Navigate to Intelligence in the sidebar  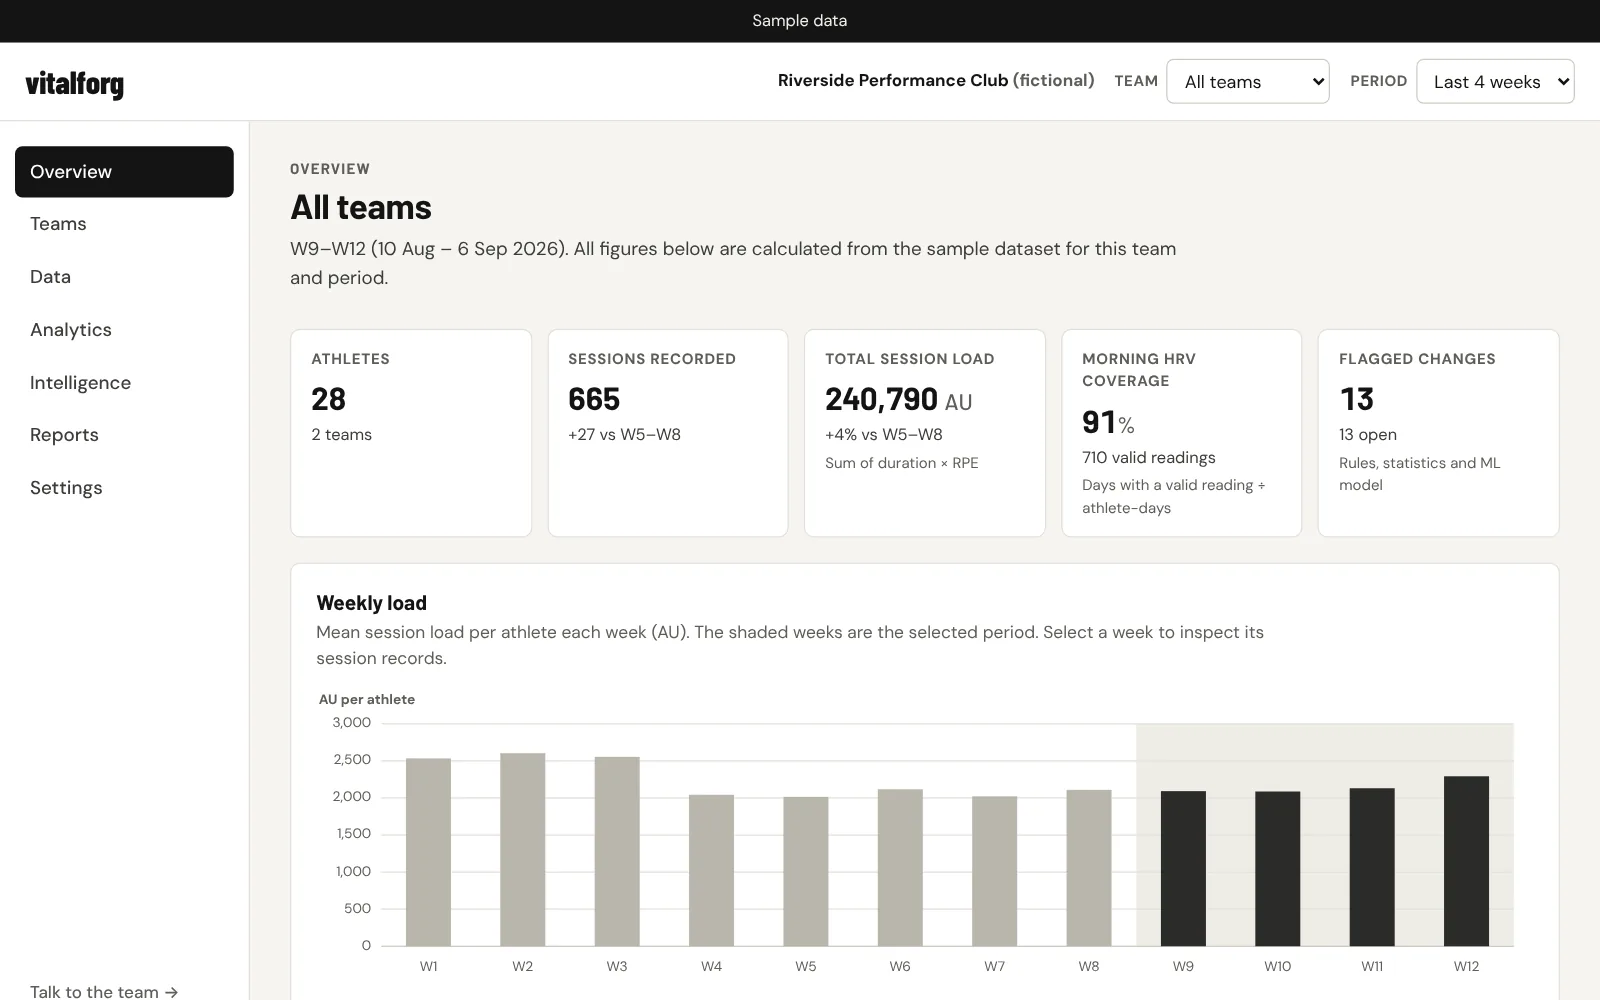[x=124, y=383]
